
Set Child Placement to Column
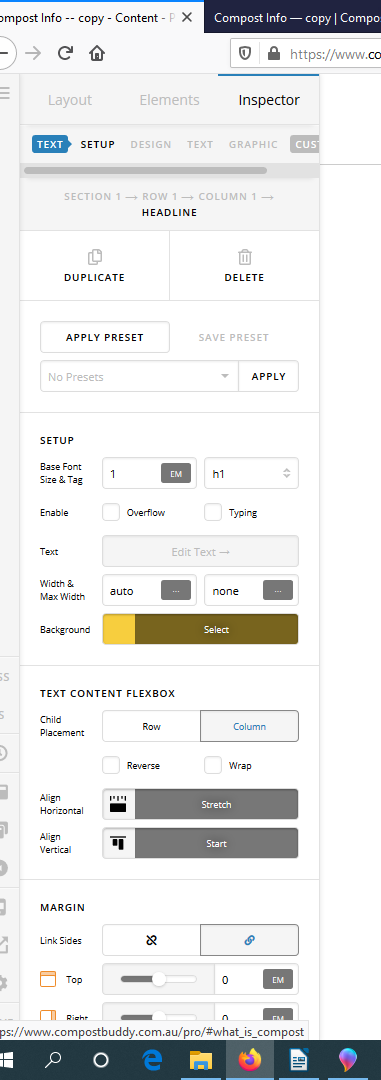coord(249,727)
